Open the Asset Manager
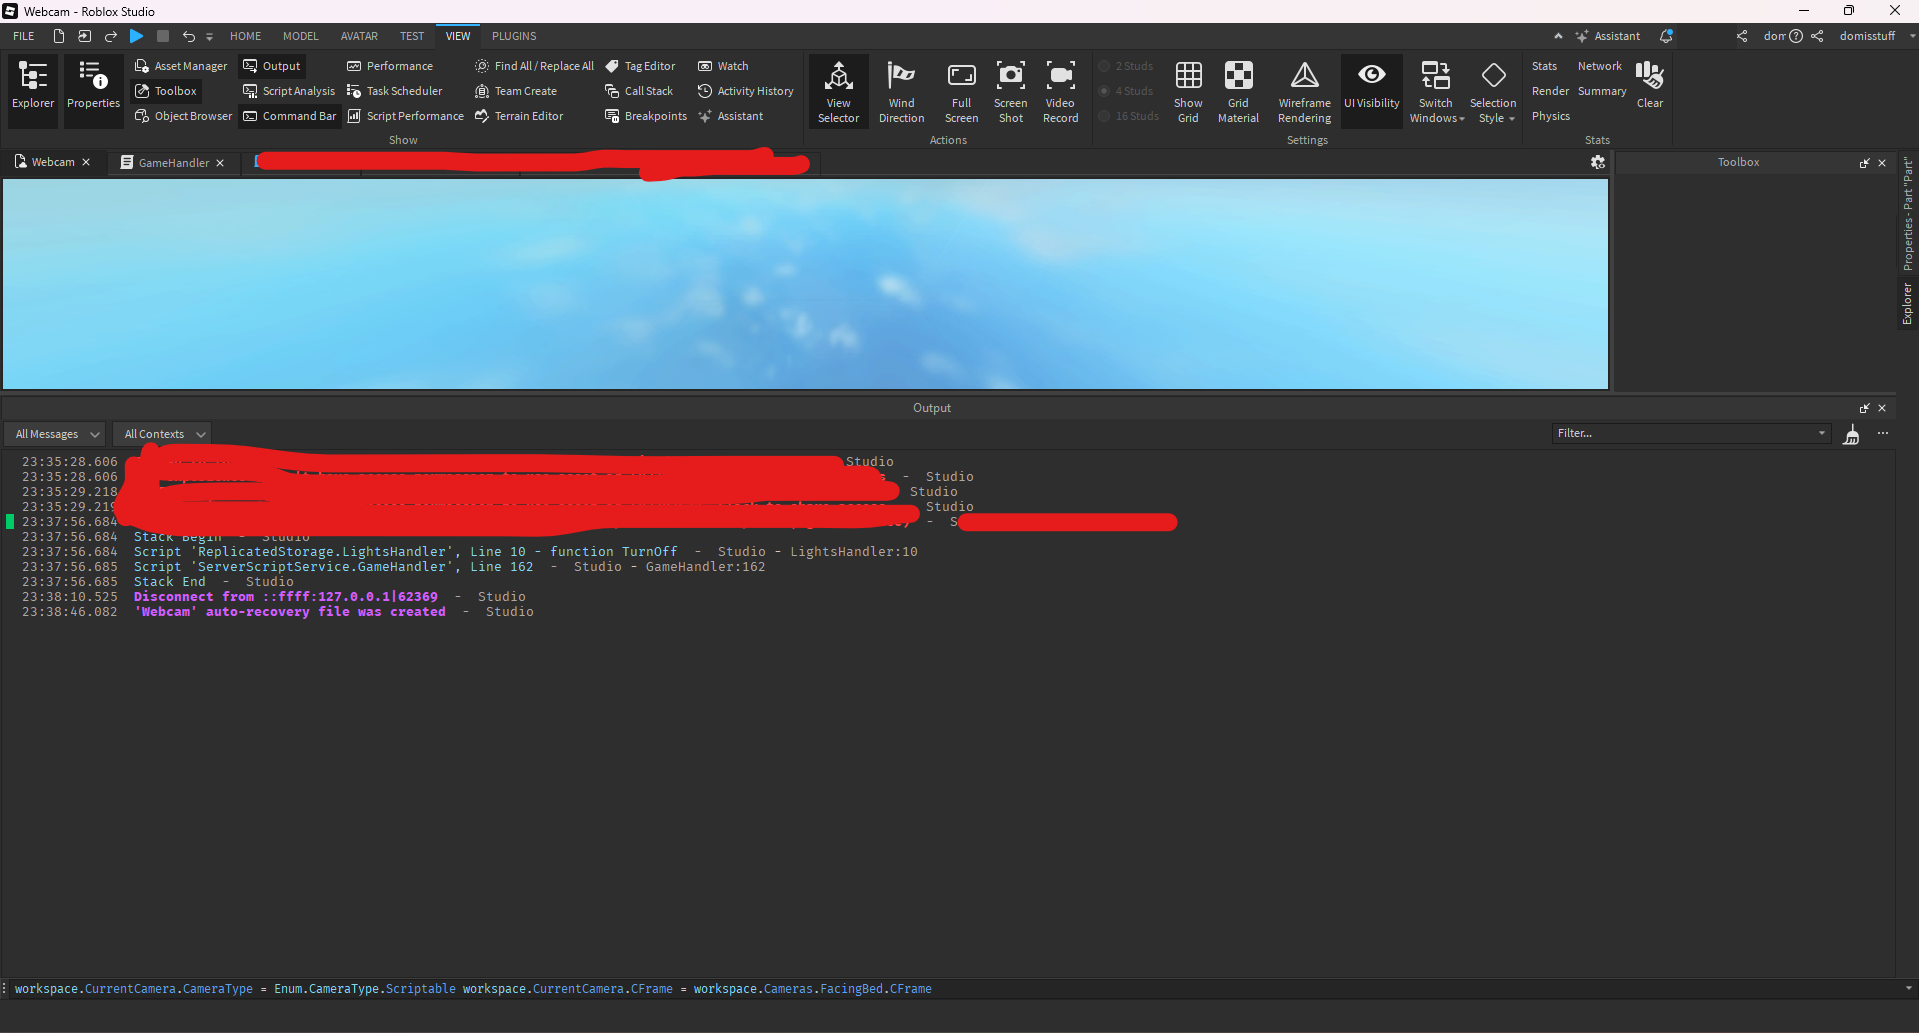Image resolution: width=1919 pixels, height=1033 pixels. (x=180, y=65)
